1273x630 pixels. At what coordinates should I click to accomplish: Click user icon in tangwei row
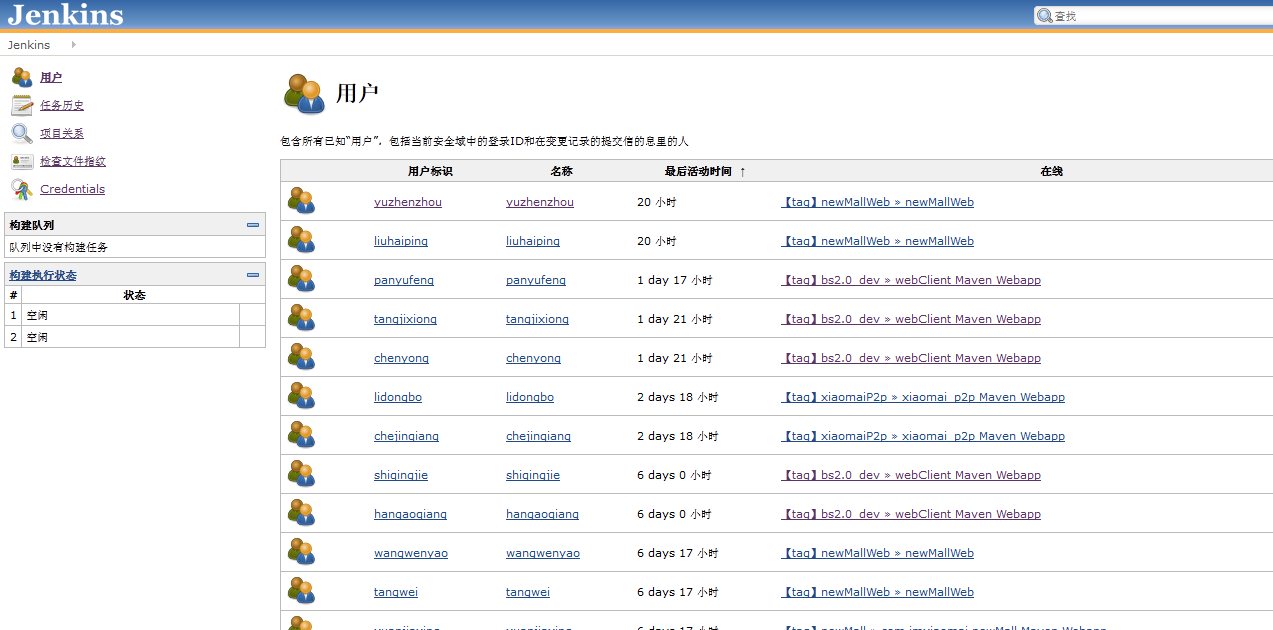301,591
